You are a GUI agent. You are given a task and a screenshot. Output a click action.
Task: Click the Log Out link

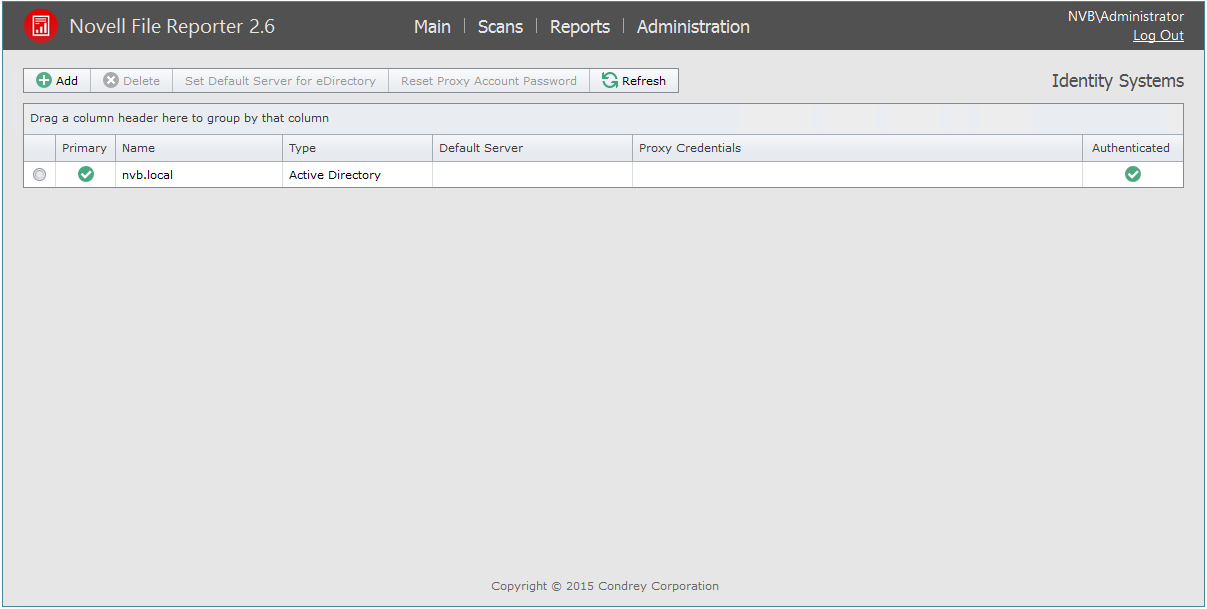click(x=1158, y=36)
